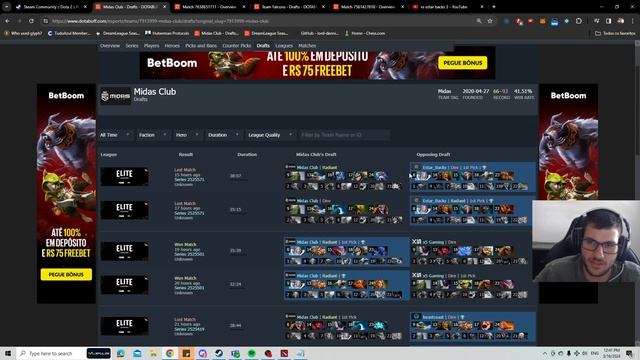Go back with the browser back arrow
640x360 pixels.
click(8, 21)
